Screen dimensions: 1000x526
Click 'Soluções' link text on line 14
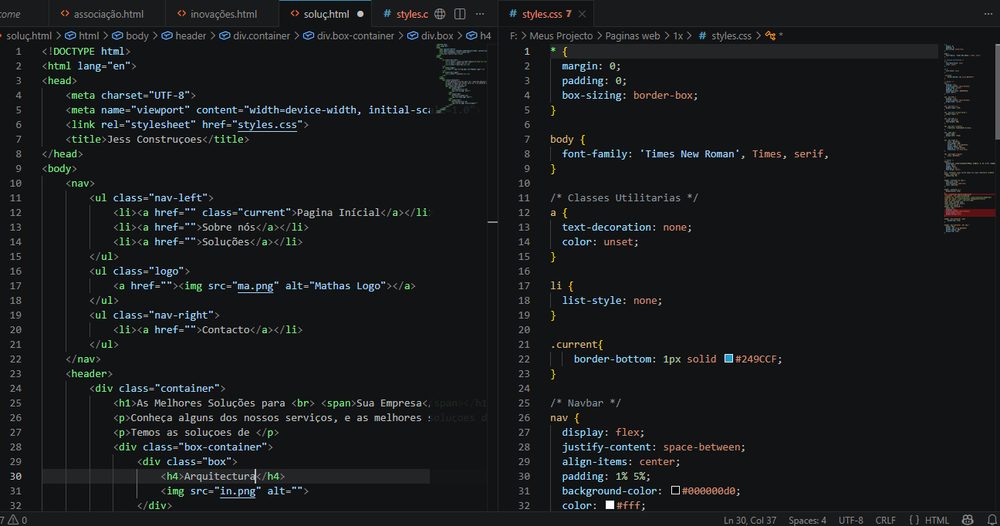pos(226,242)
